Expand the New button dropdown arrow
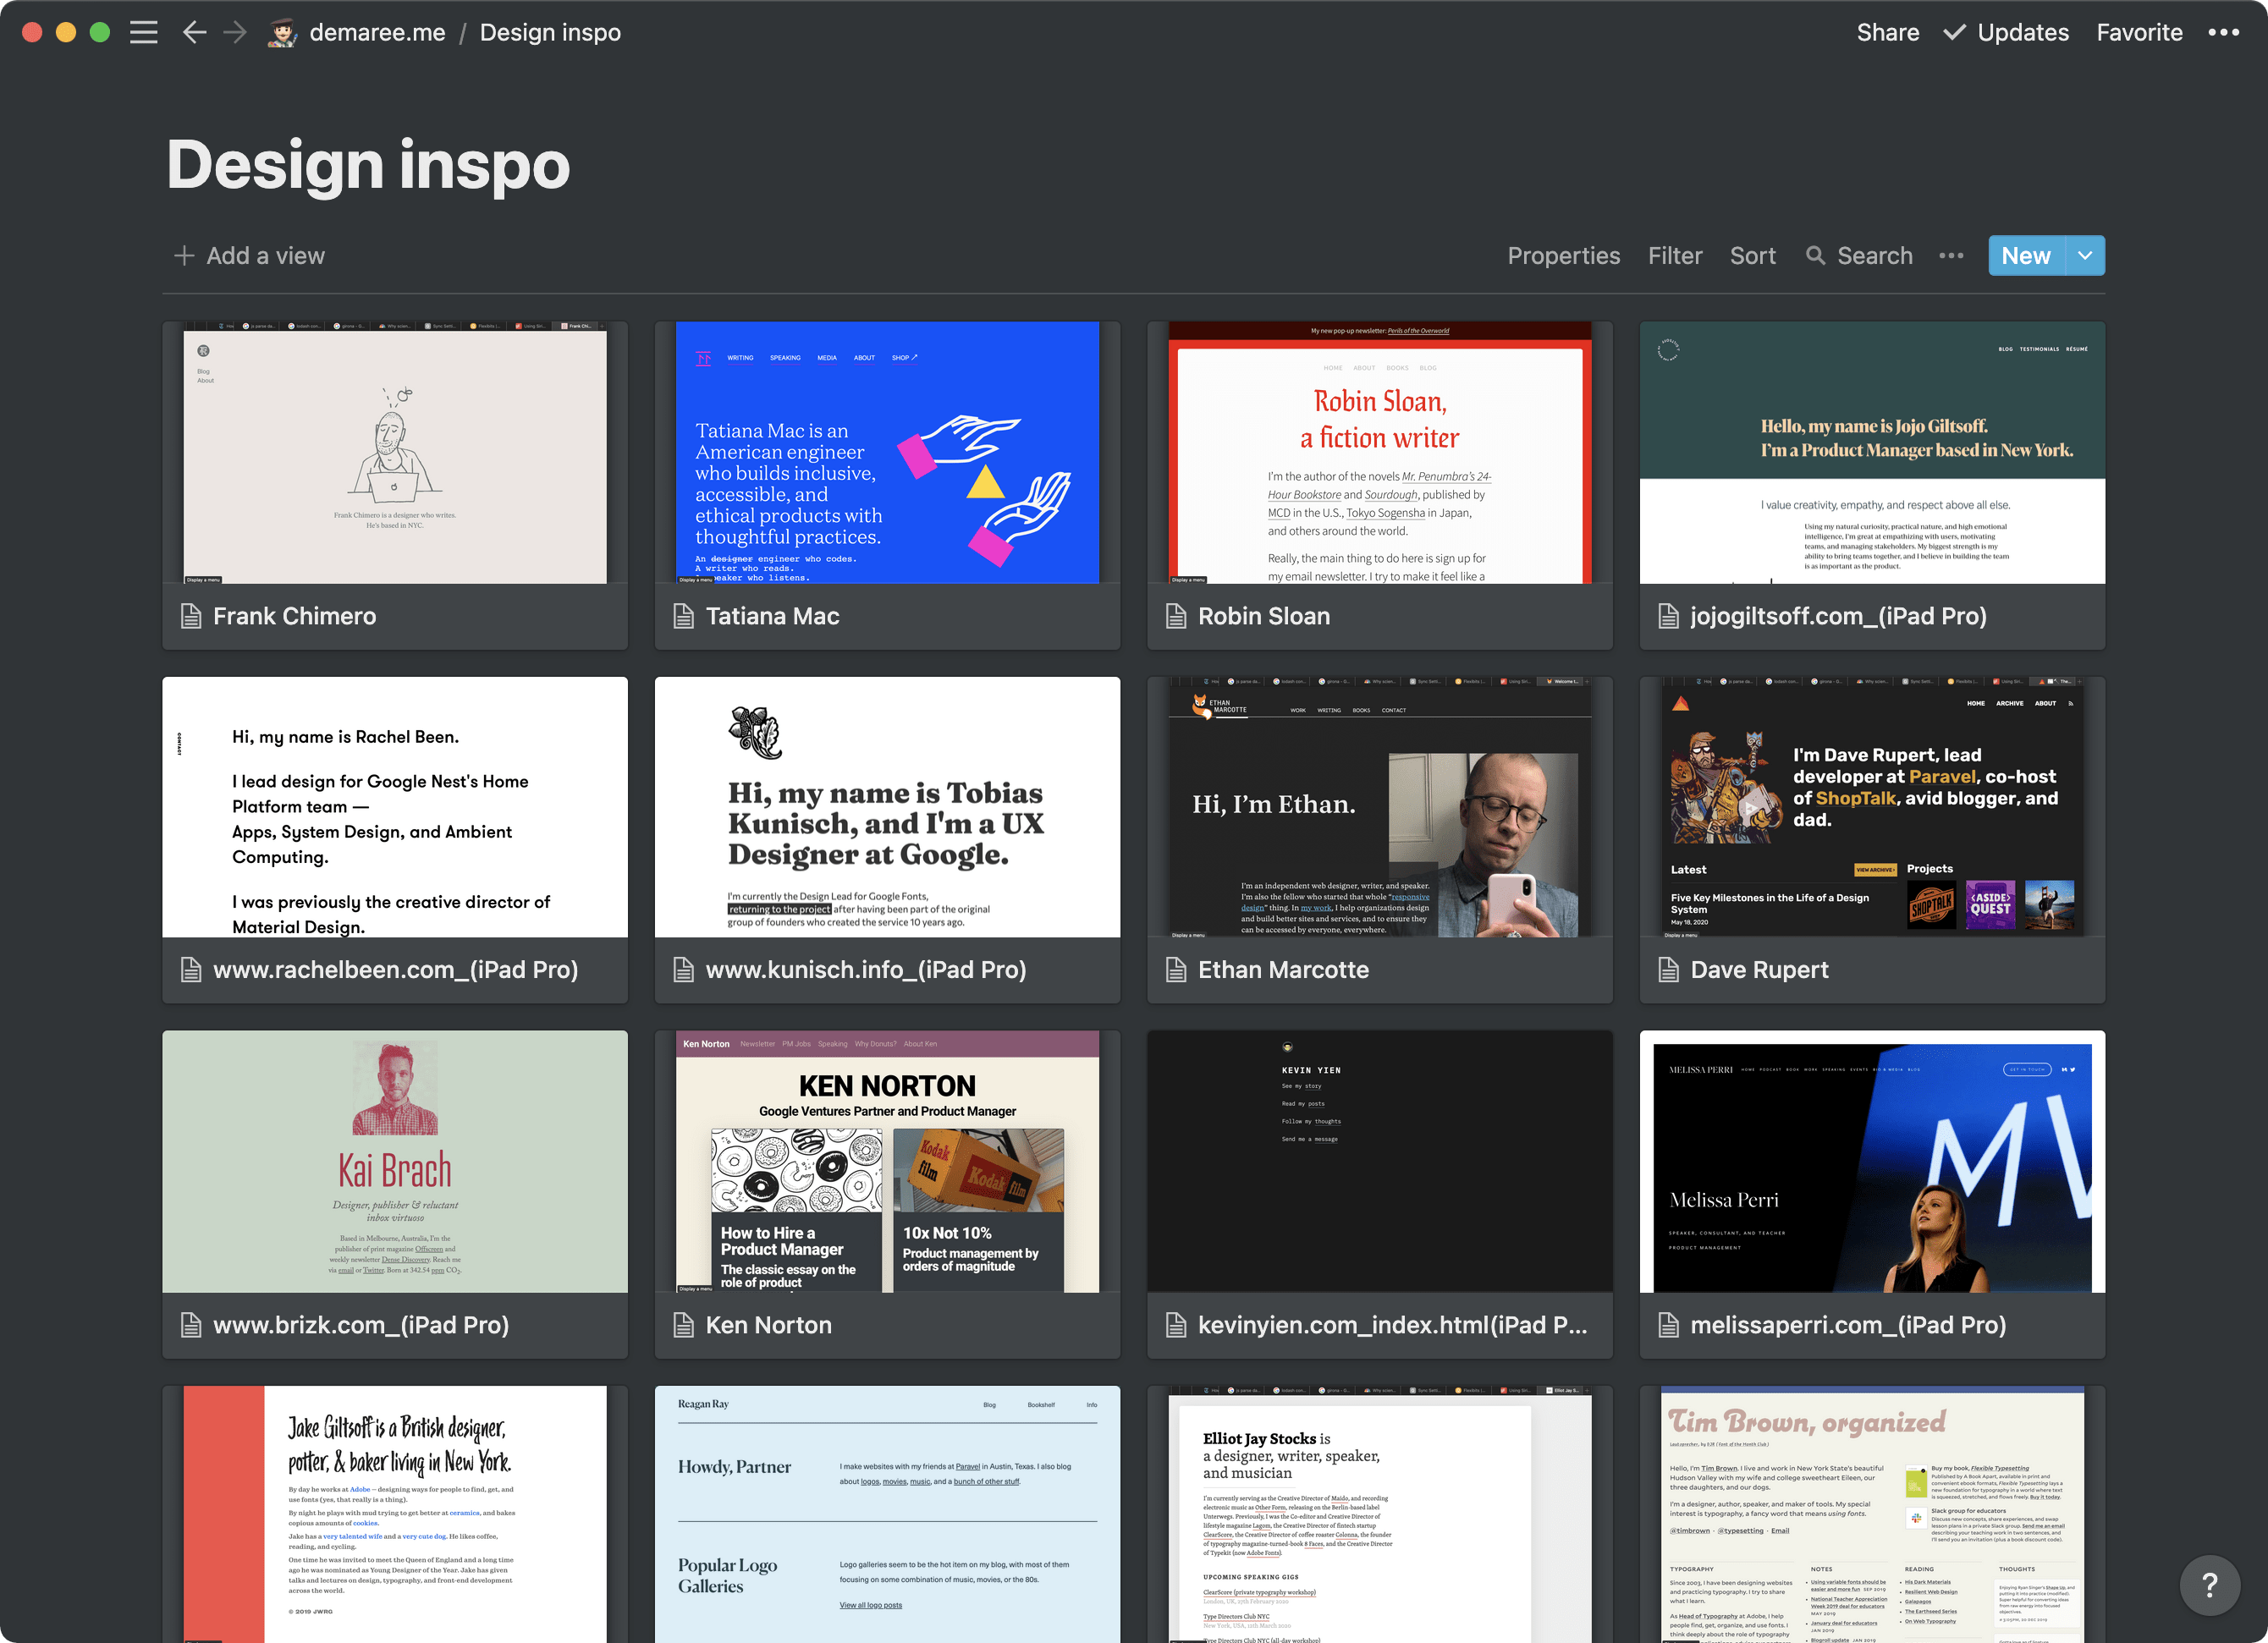The width and height of the screenshot is (2268, 1643). (x=2085, y=255)
